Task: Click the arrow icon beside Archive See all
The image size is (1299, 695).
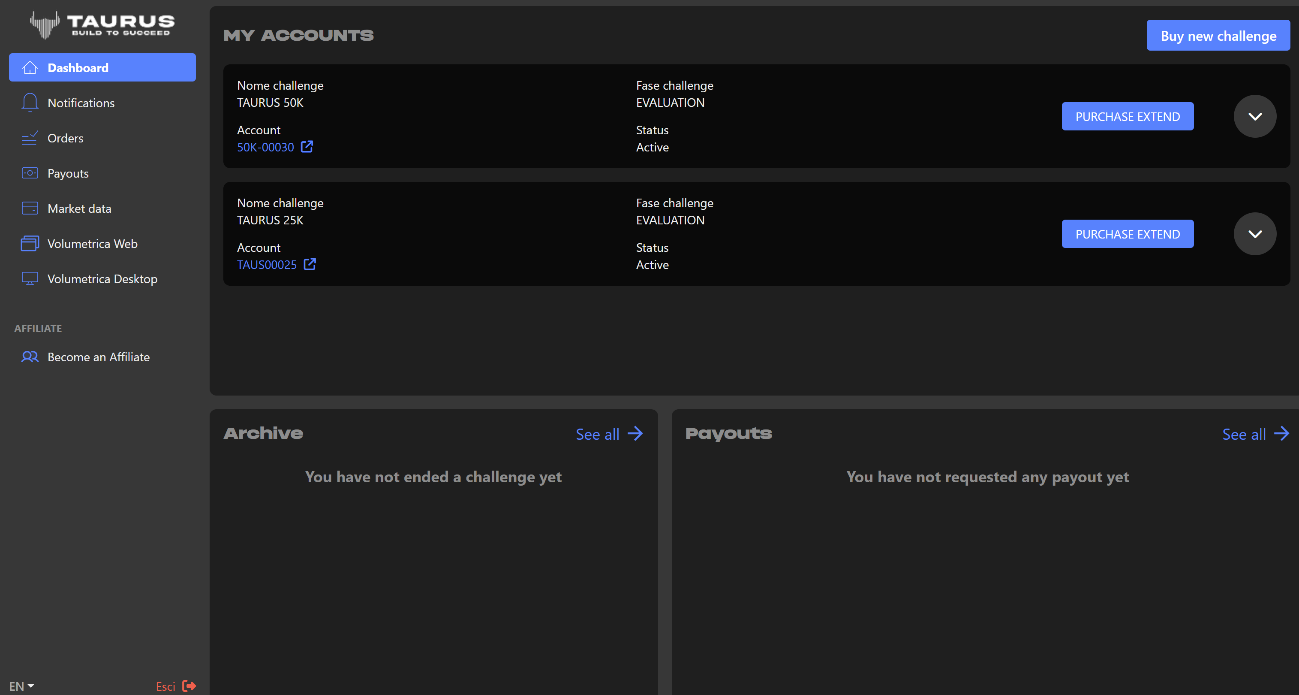Action: [635, 434]
